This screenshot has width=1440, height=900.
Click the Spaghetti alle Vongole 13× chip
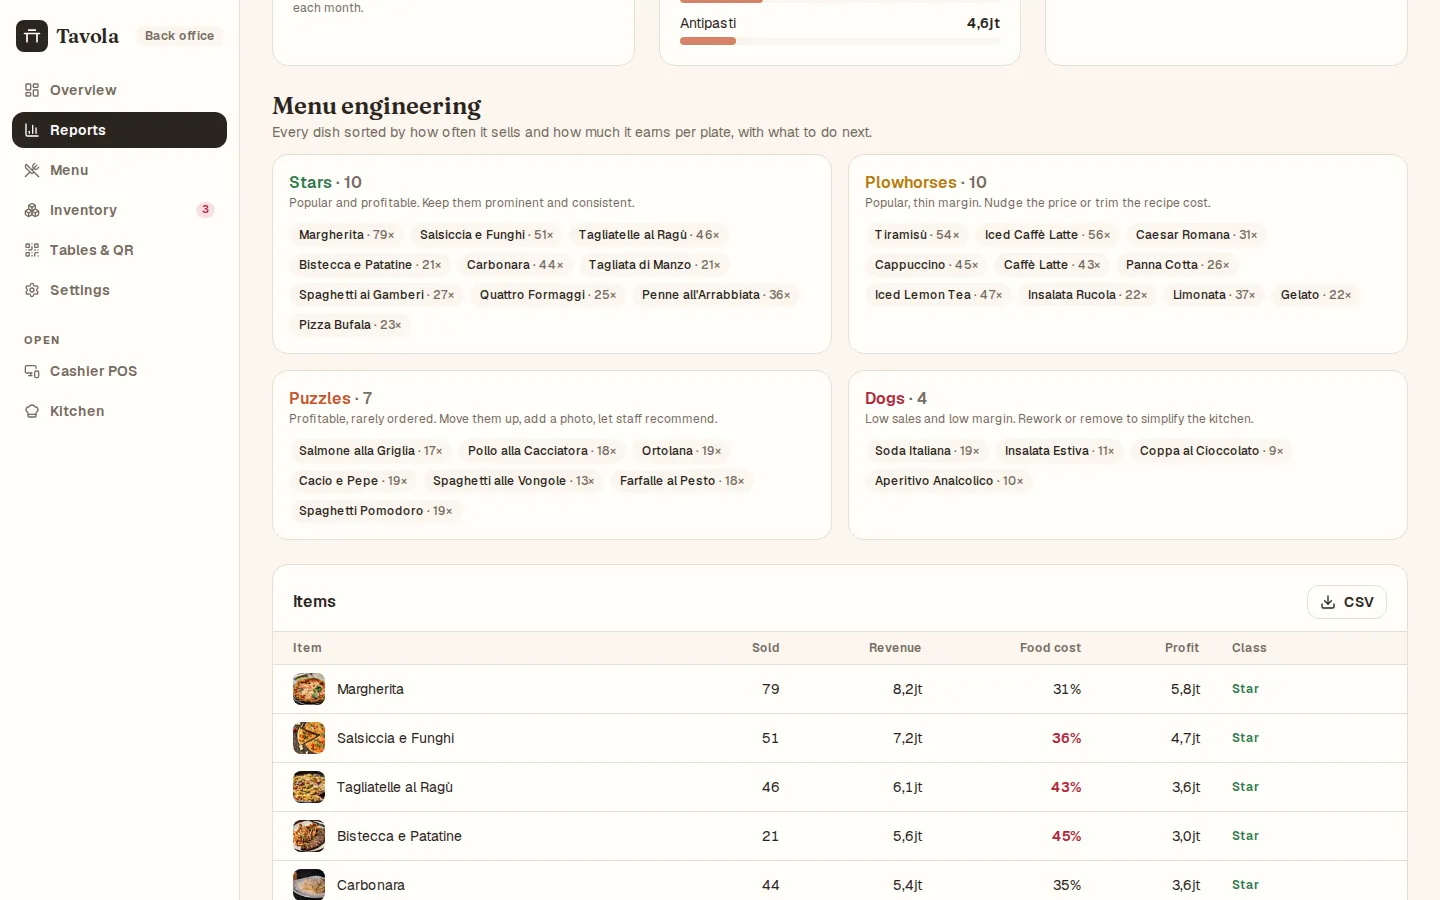[514, 481]
